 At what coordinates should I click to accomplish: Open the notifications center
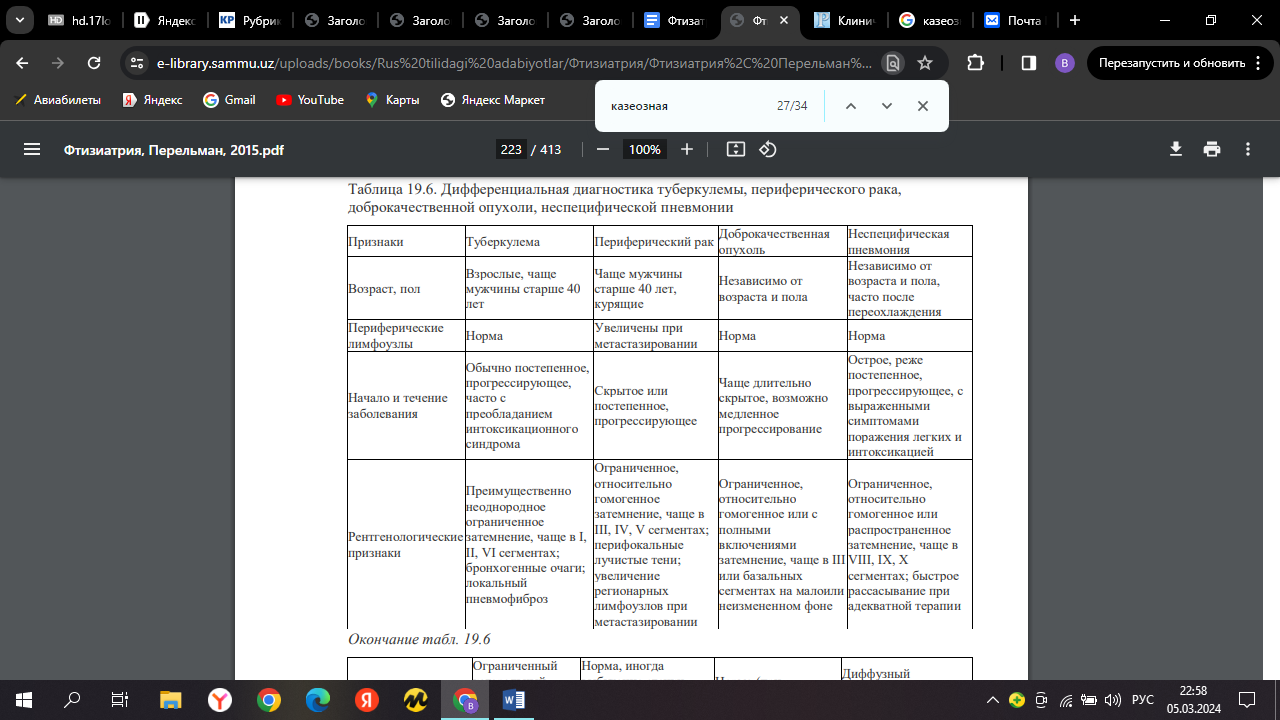coord(1247,700)
